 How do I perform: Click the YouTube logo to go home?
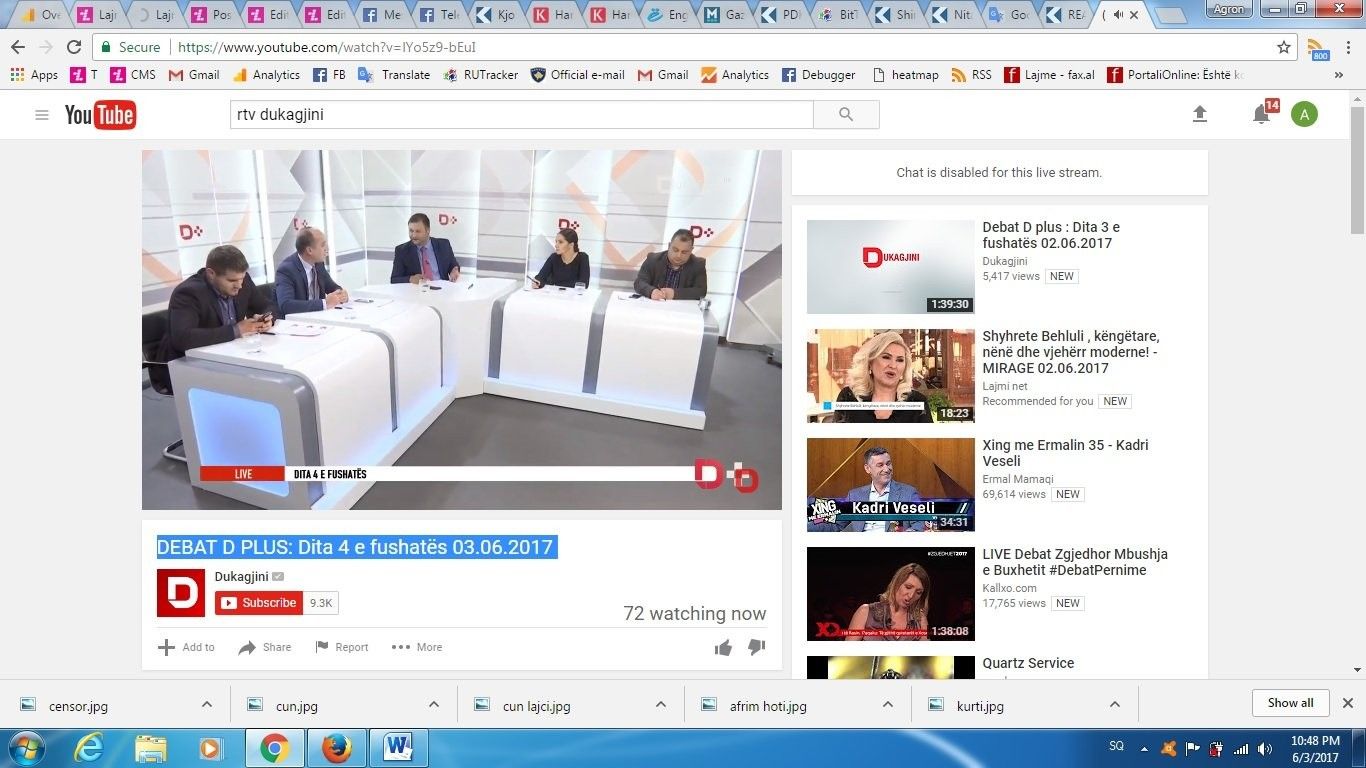pos(99,114)
